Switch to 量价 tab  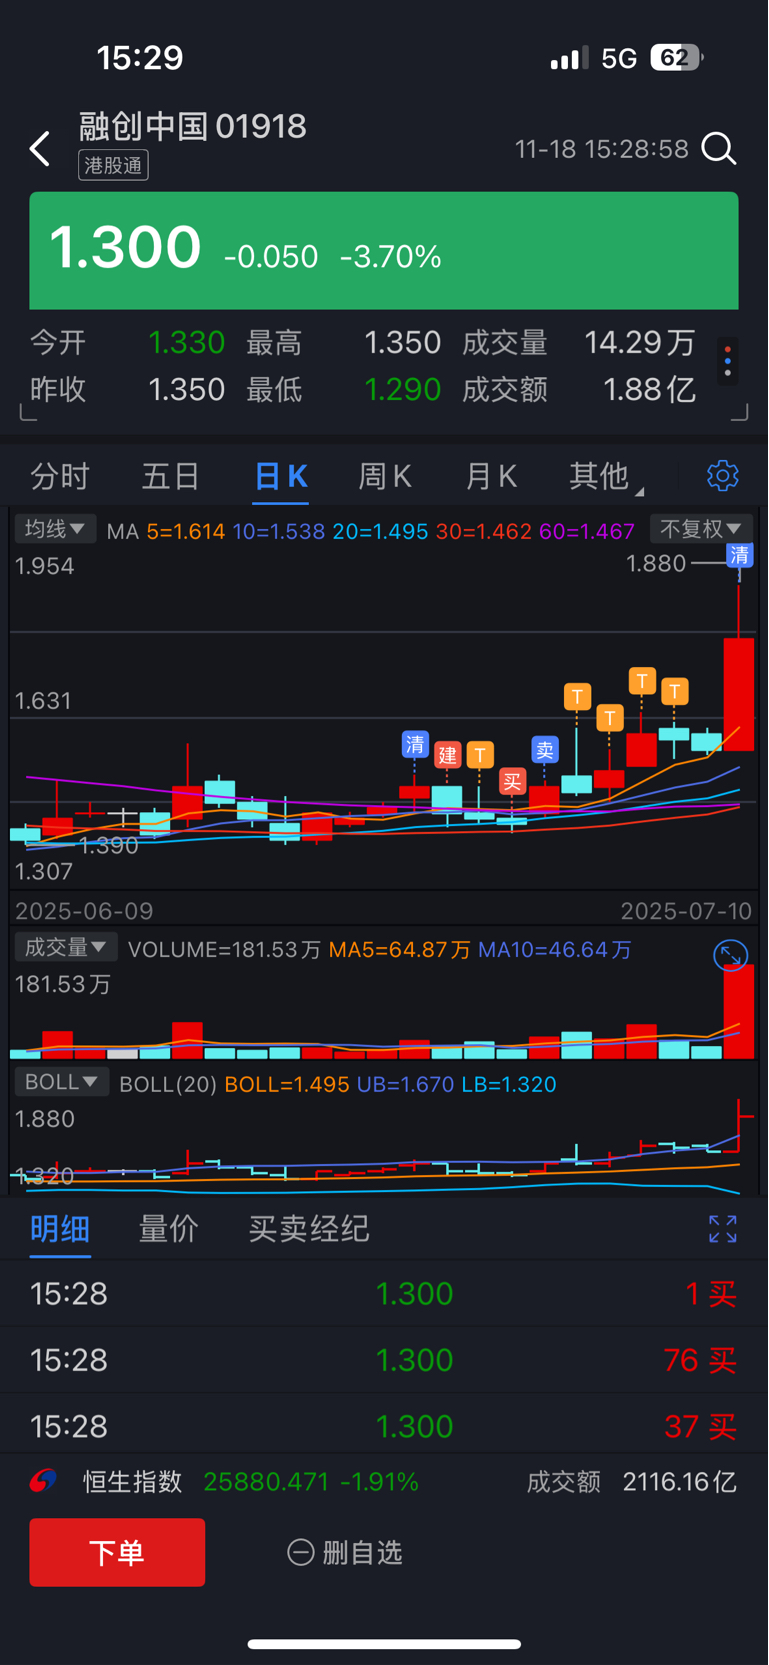tap(168, 1229)
